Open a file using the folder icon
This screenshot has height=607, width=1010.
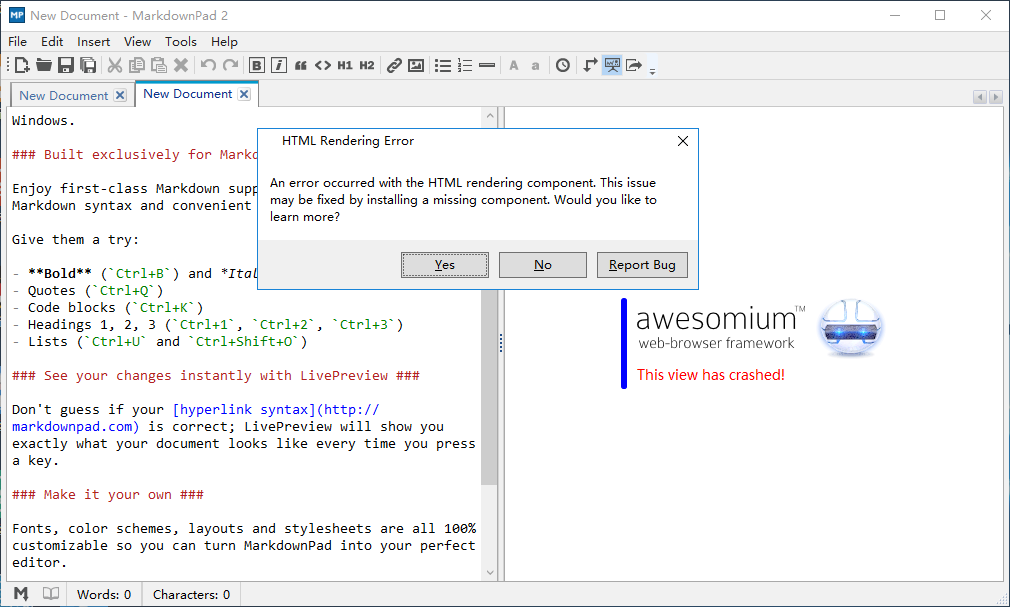[x=44, y=65]
